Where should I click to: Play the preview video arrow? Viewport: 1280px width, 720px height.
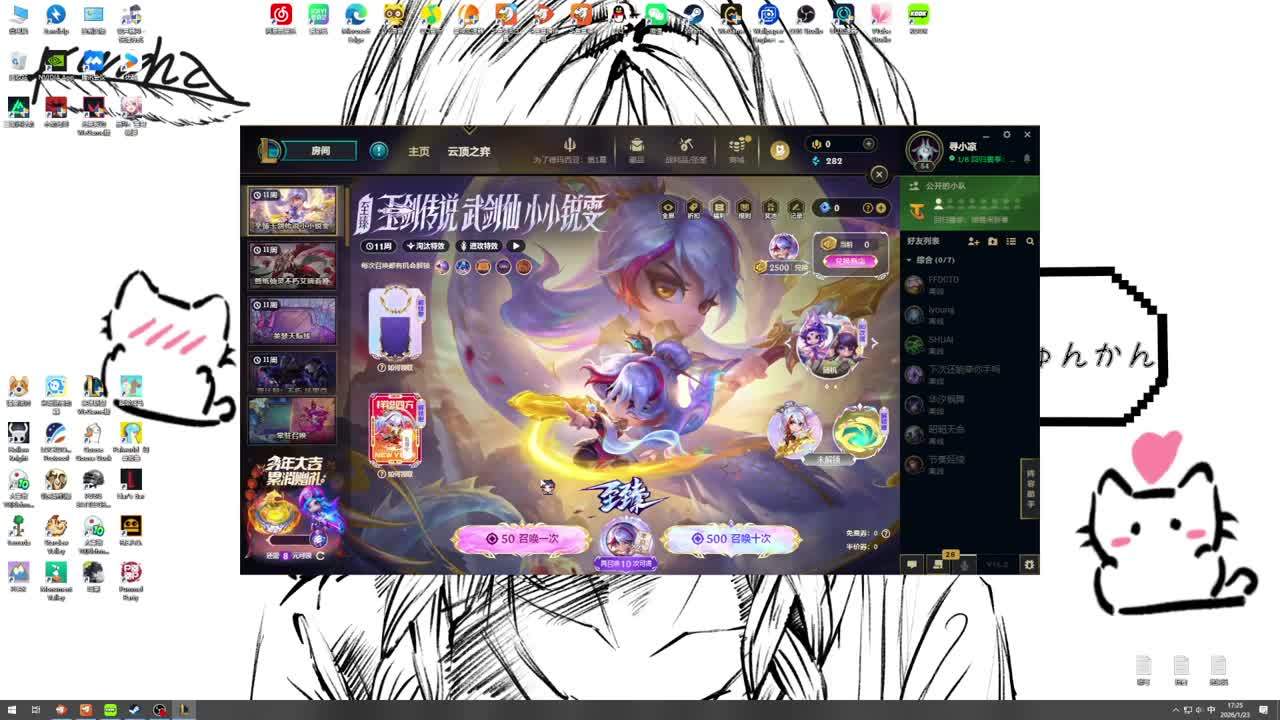point(516,246)
